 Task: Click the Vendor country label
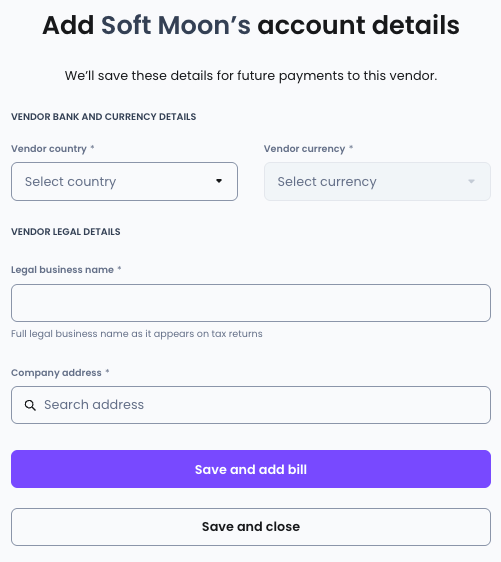click(x=49, y=149)
